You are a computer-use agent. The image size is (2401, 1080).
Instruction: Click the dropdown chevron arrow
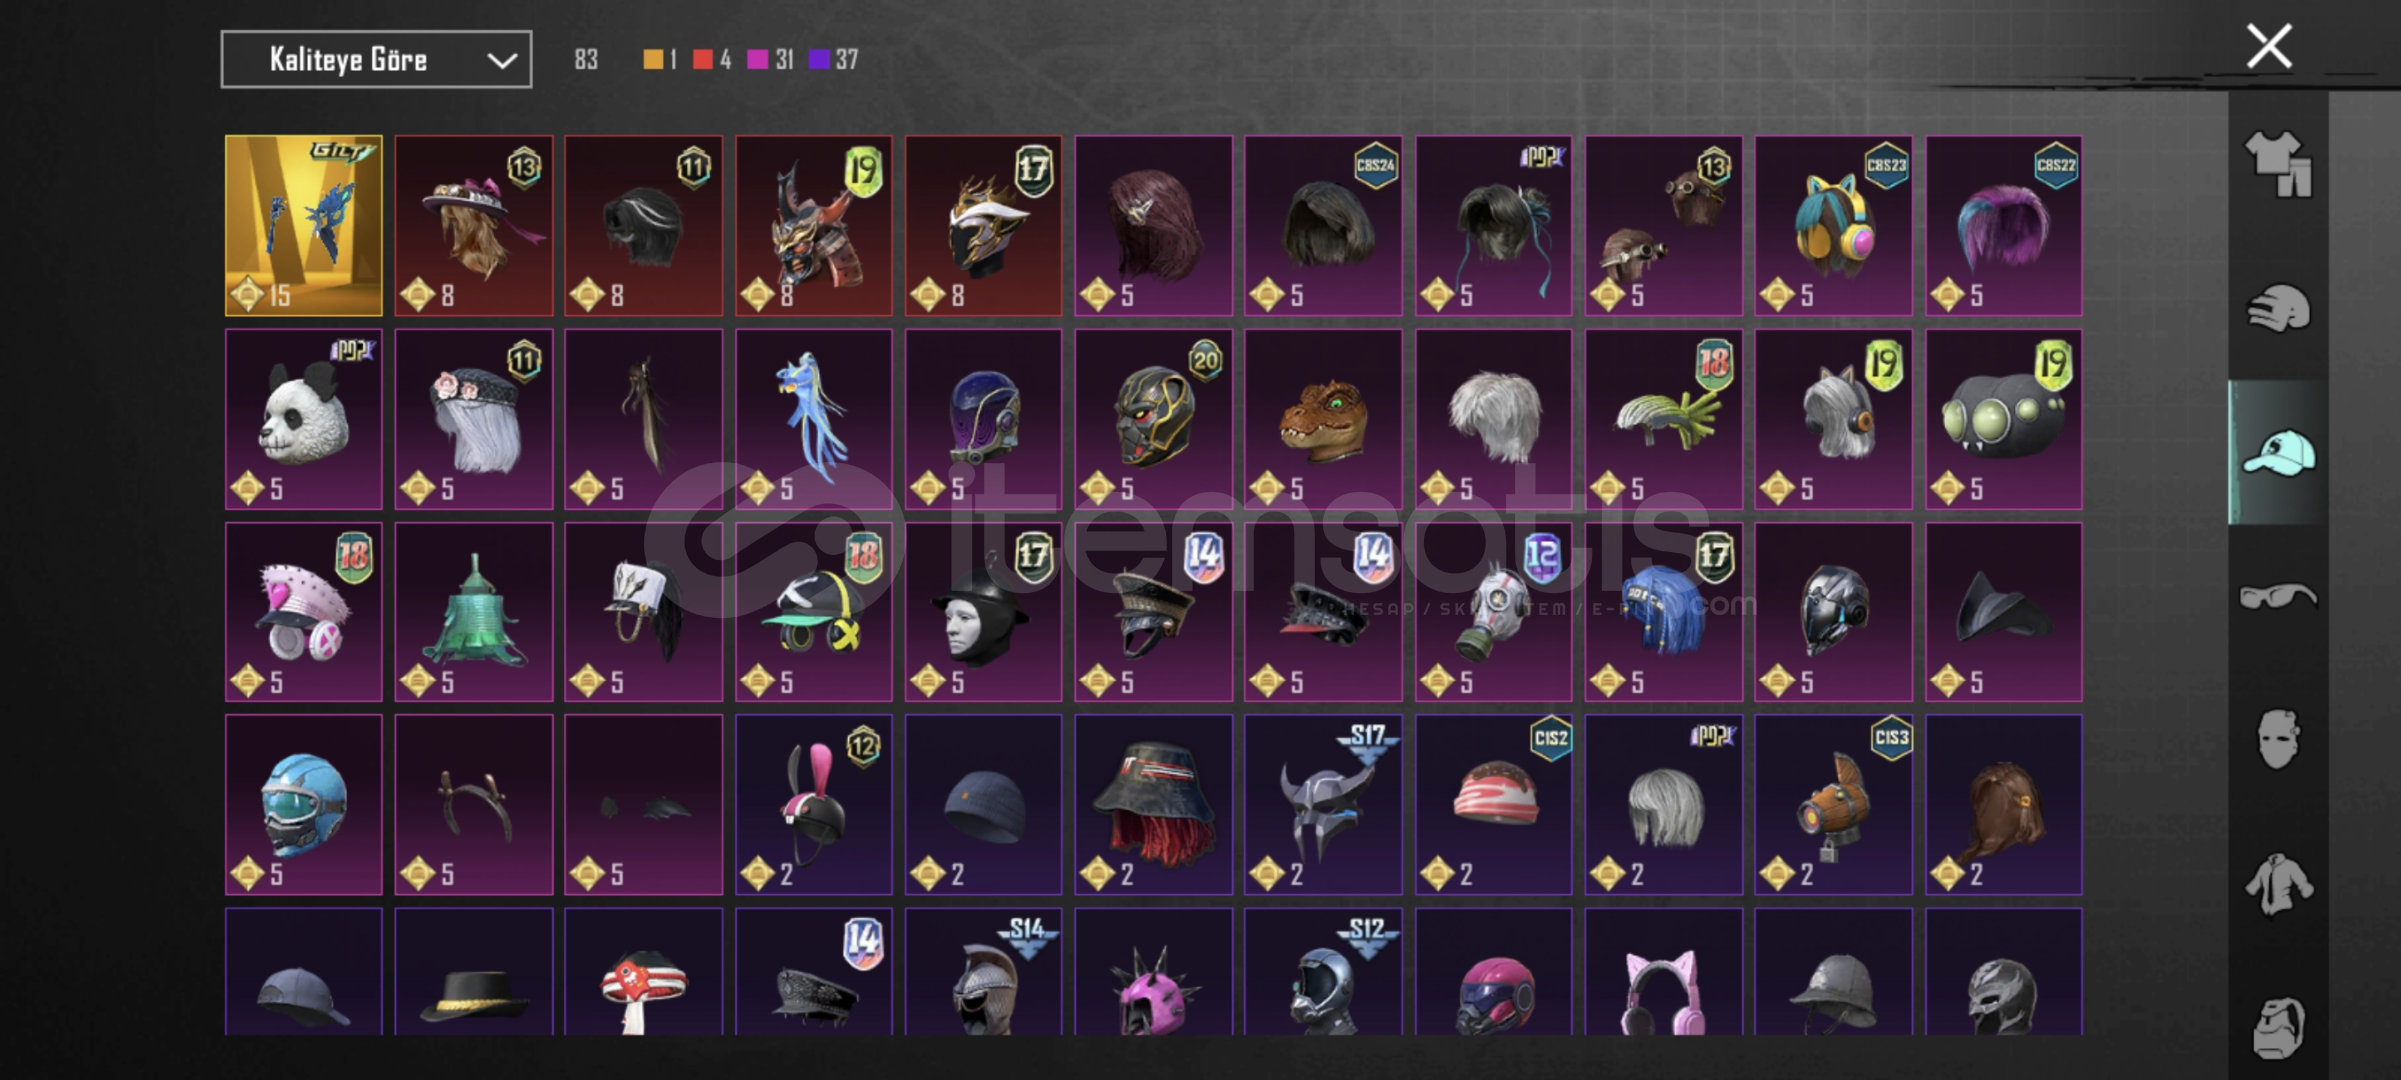(501, 61)
